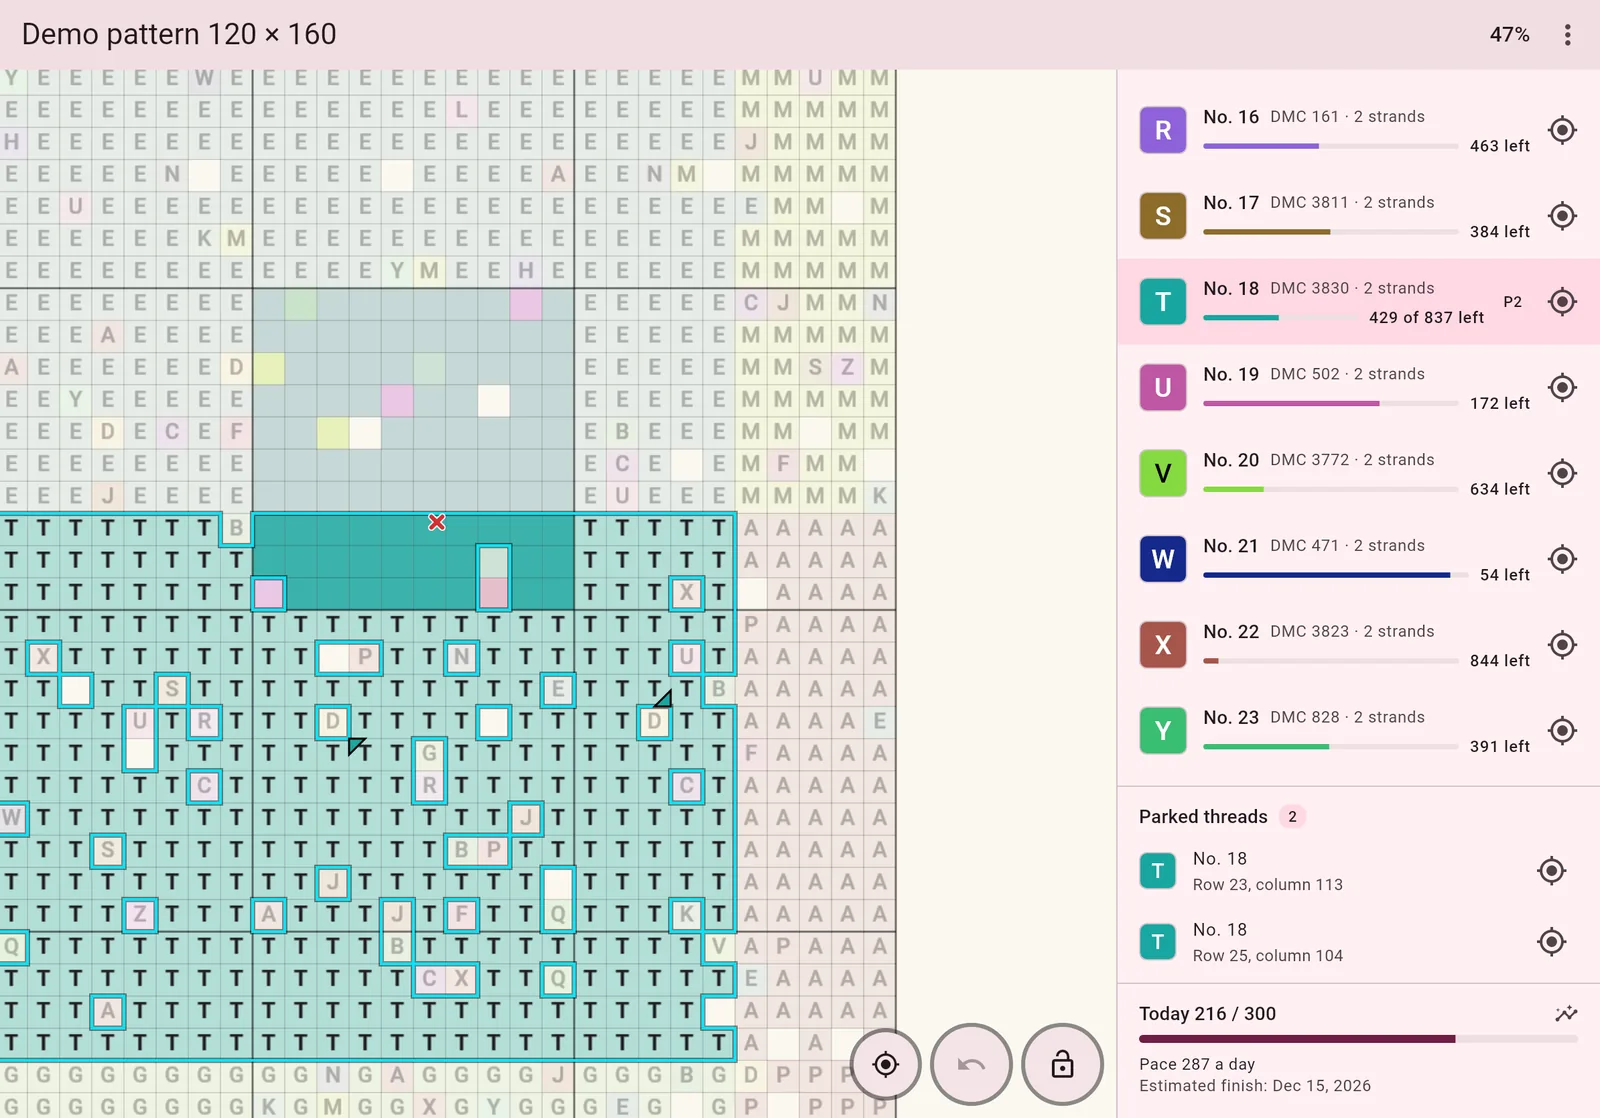The height and width of the screenshot is (1118, 1600).
Task: Select the teal T swatch for DMC 3830
Action: click(x=1163, y=302)
